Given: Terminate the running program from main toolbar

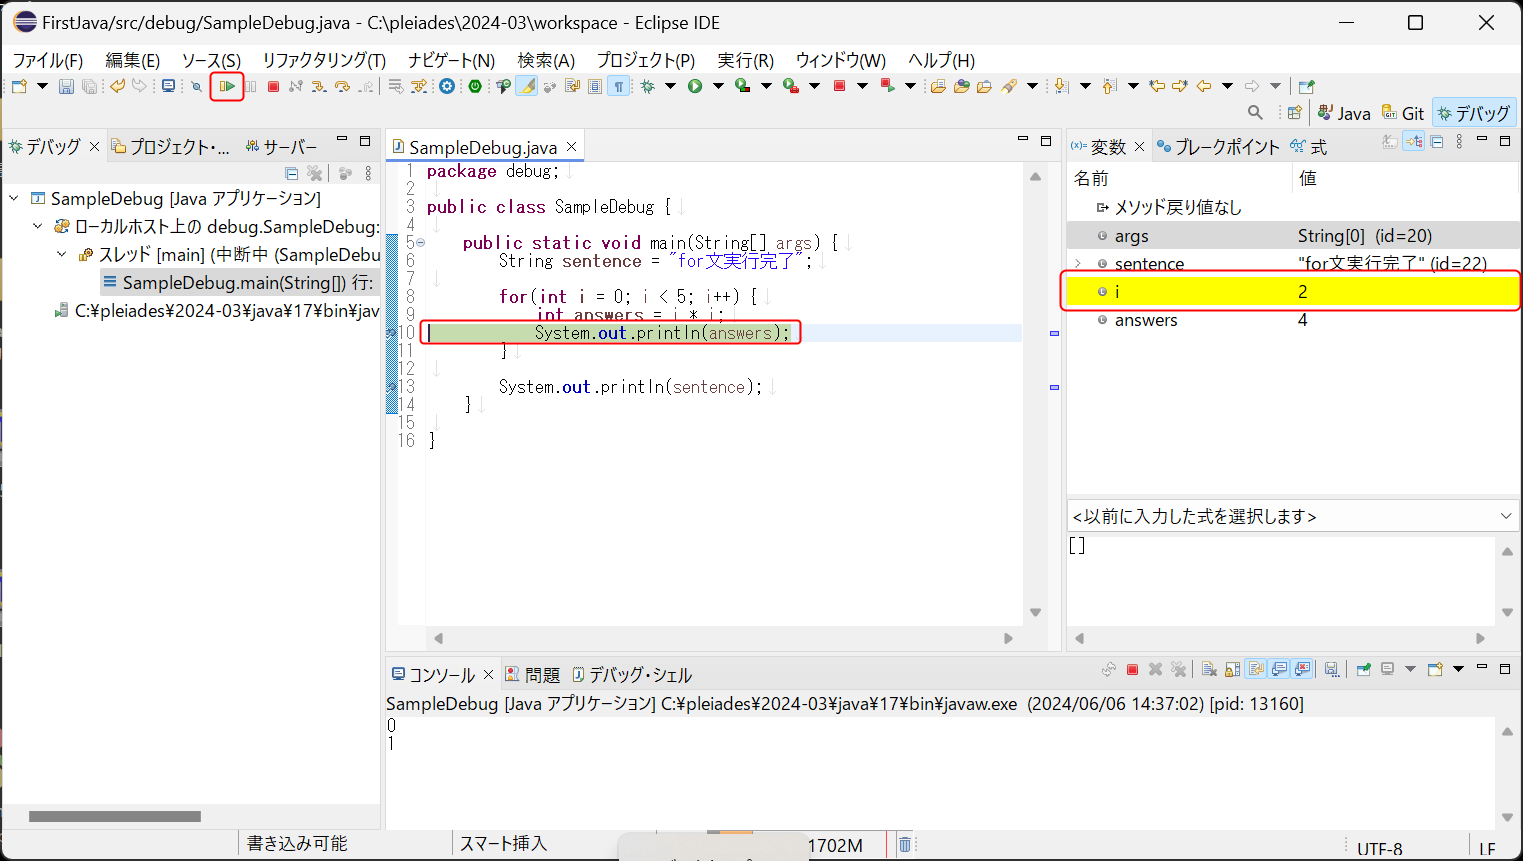Looking at the screenshot, I should pos(273,86).
